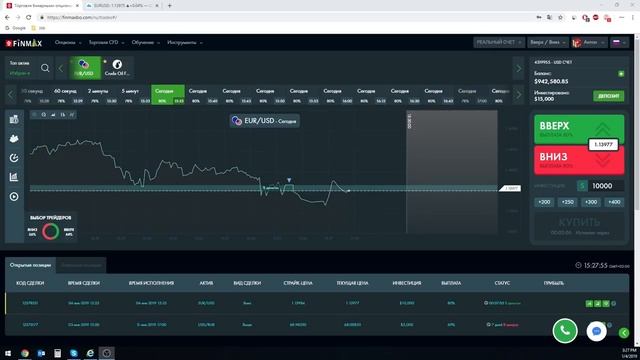Click the browser bookmark star icon
This screenshot has width=640, height=360.
560,18
